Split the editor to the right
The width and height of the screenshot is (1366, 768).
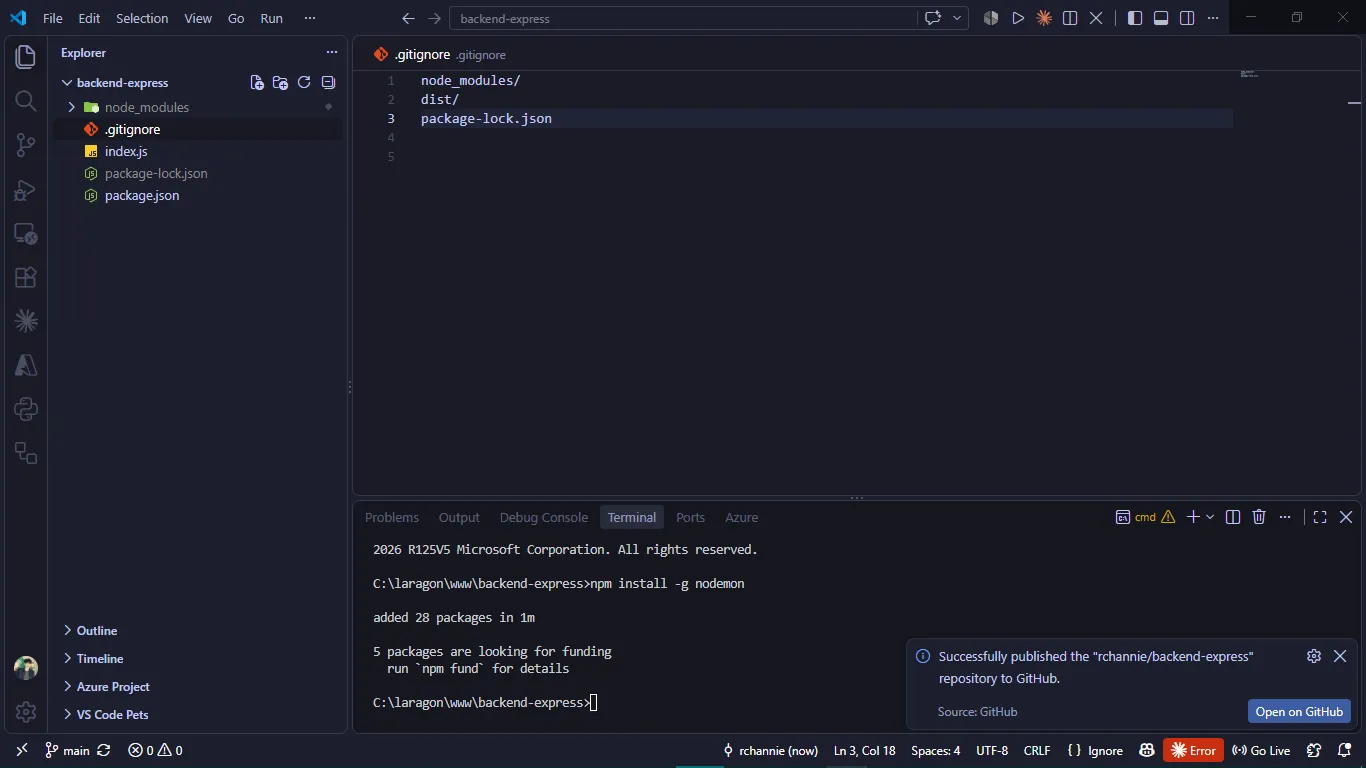[1070, 18]
